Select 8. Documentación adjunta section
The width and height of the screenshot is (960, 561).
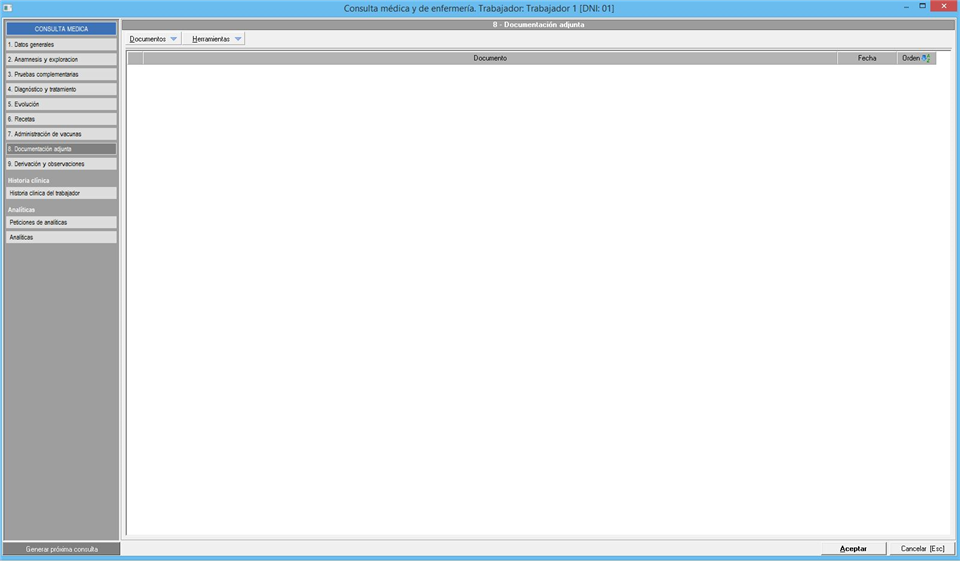[61, 149]
